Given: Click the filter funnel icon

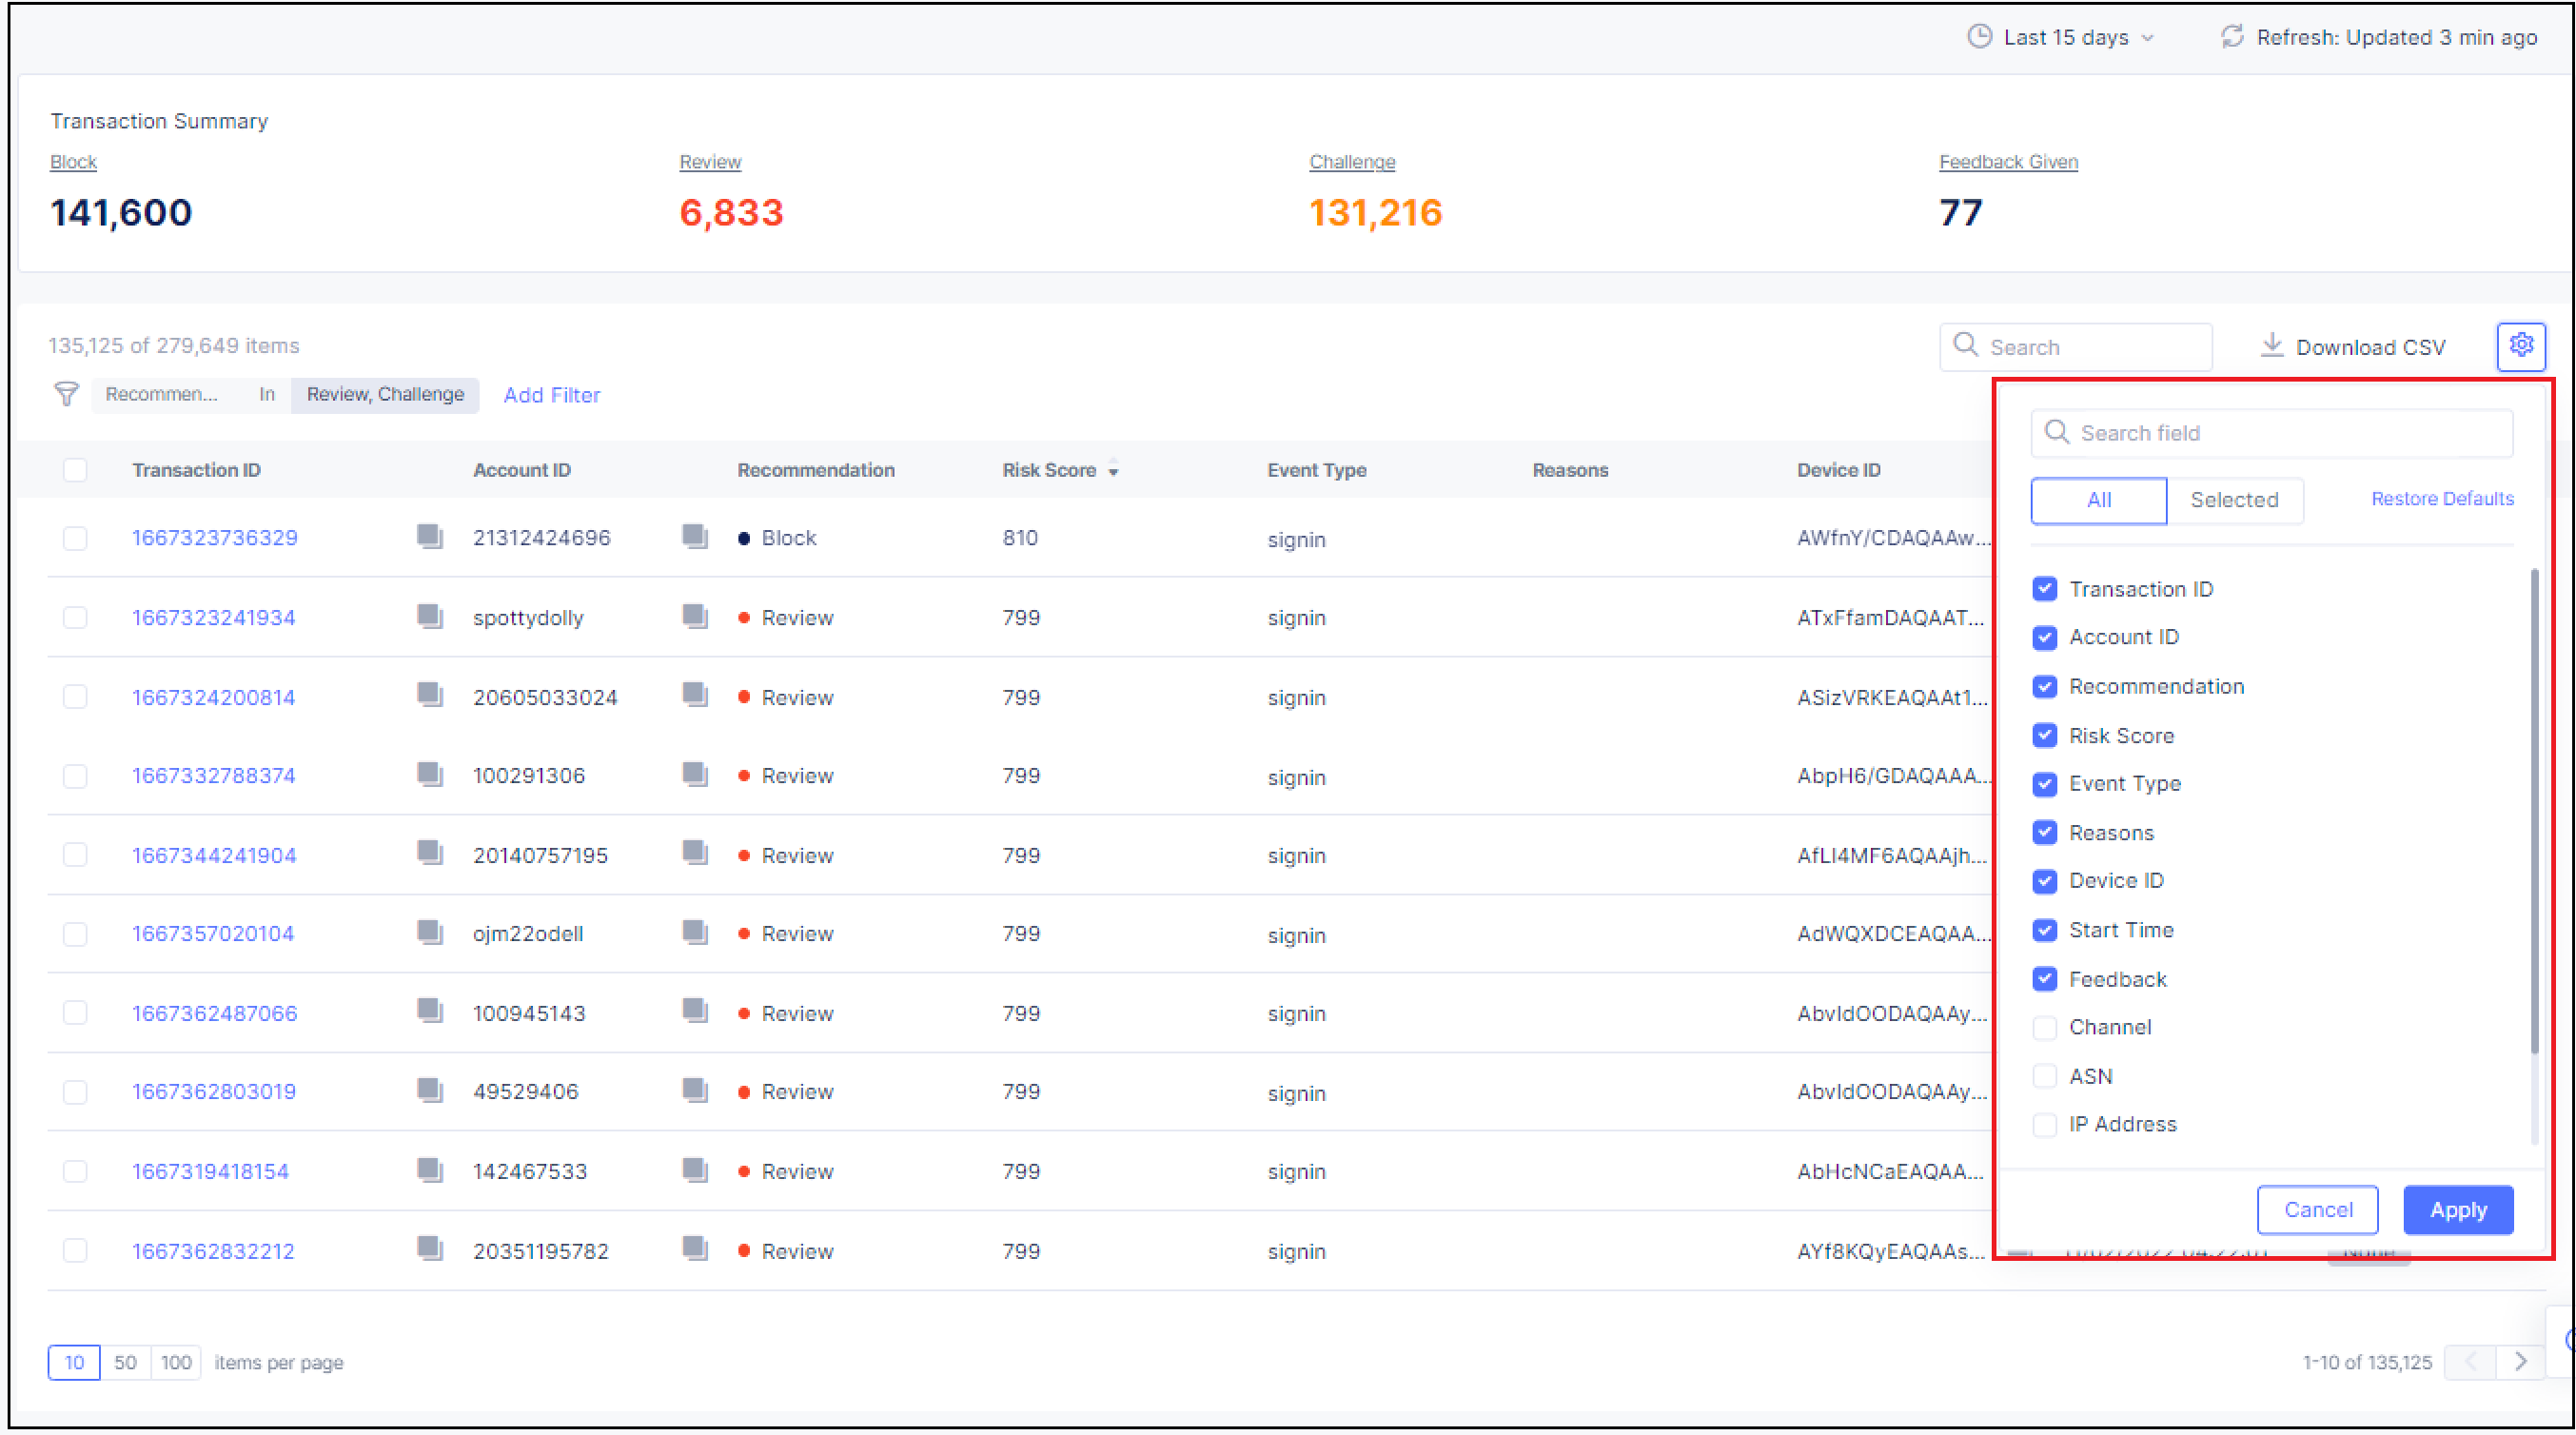Looking at the screenshot, I should (x=65, y=394).
